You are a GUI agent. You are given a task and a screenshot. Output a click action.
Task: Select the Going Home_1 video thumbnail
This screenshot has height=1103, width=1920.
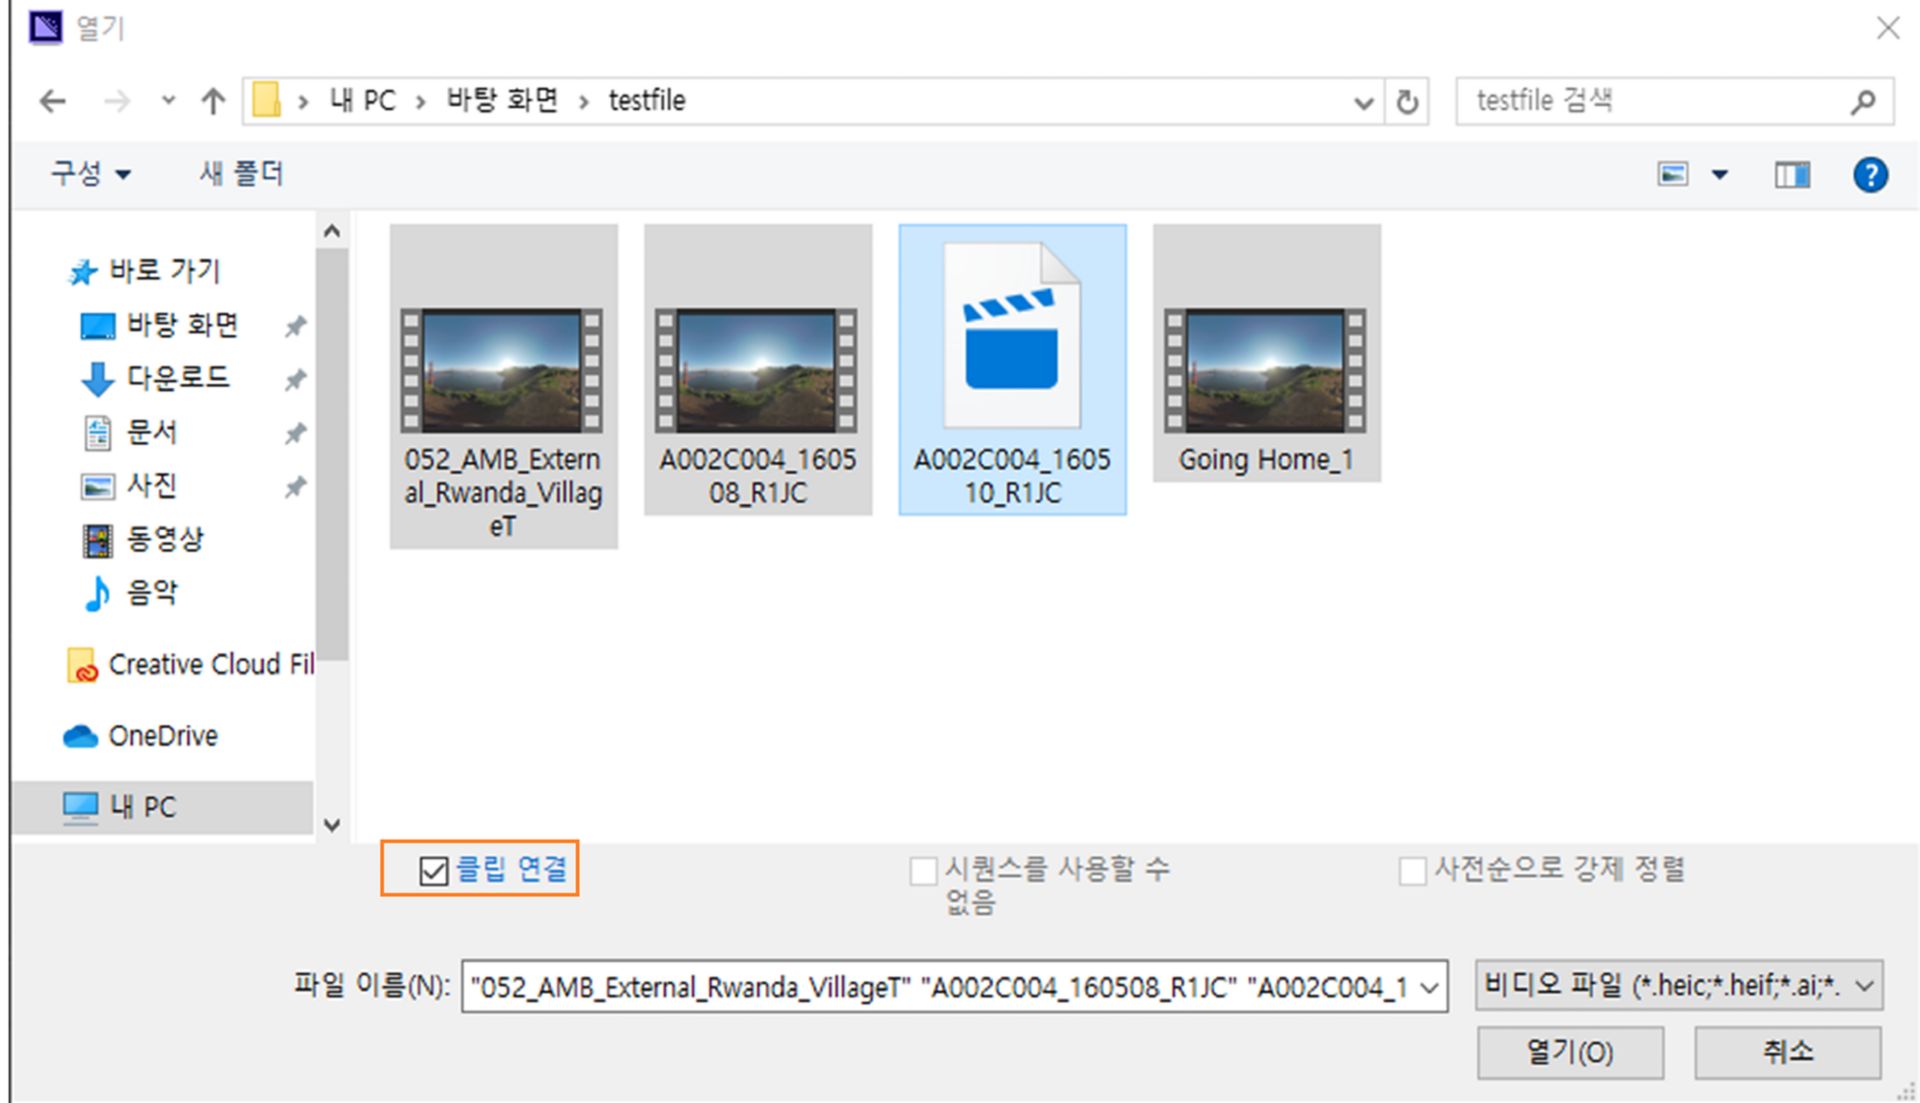click(x=1266, y=370)
